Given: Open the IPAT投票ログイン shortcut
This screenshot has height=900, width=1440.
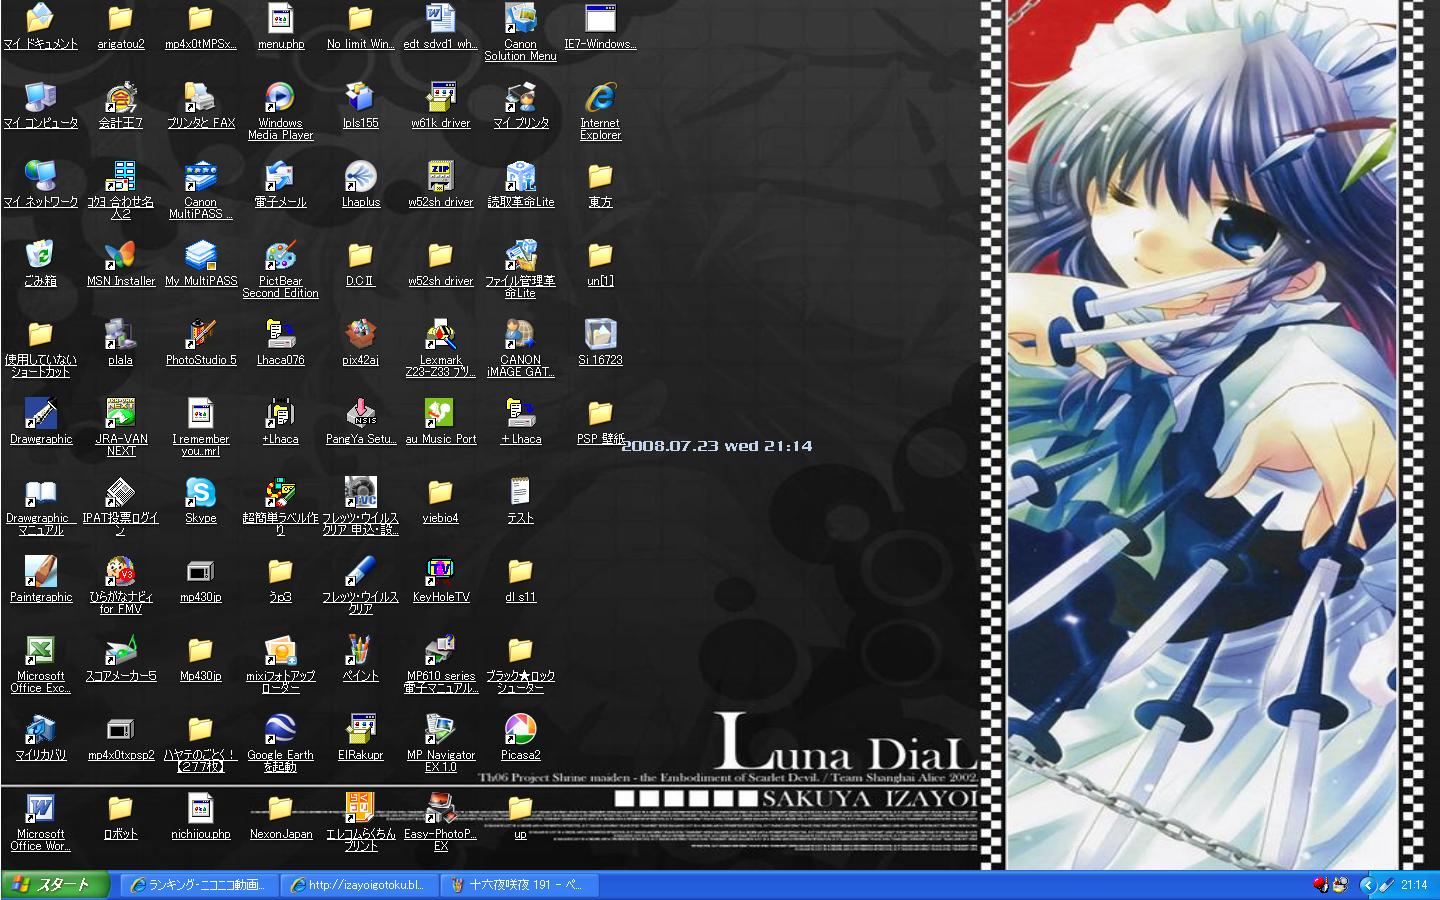Looking at the screenshot, I should tap(120, 492).
